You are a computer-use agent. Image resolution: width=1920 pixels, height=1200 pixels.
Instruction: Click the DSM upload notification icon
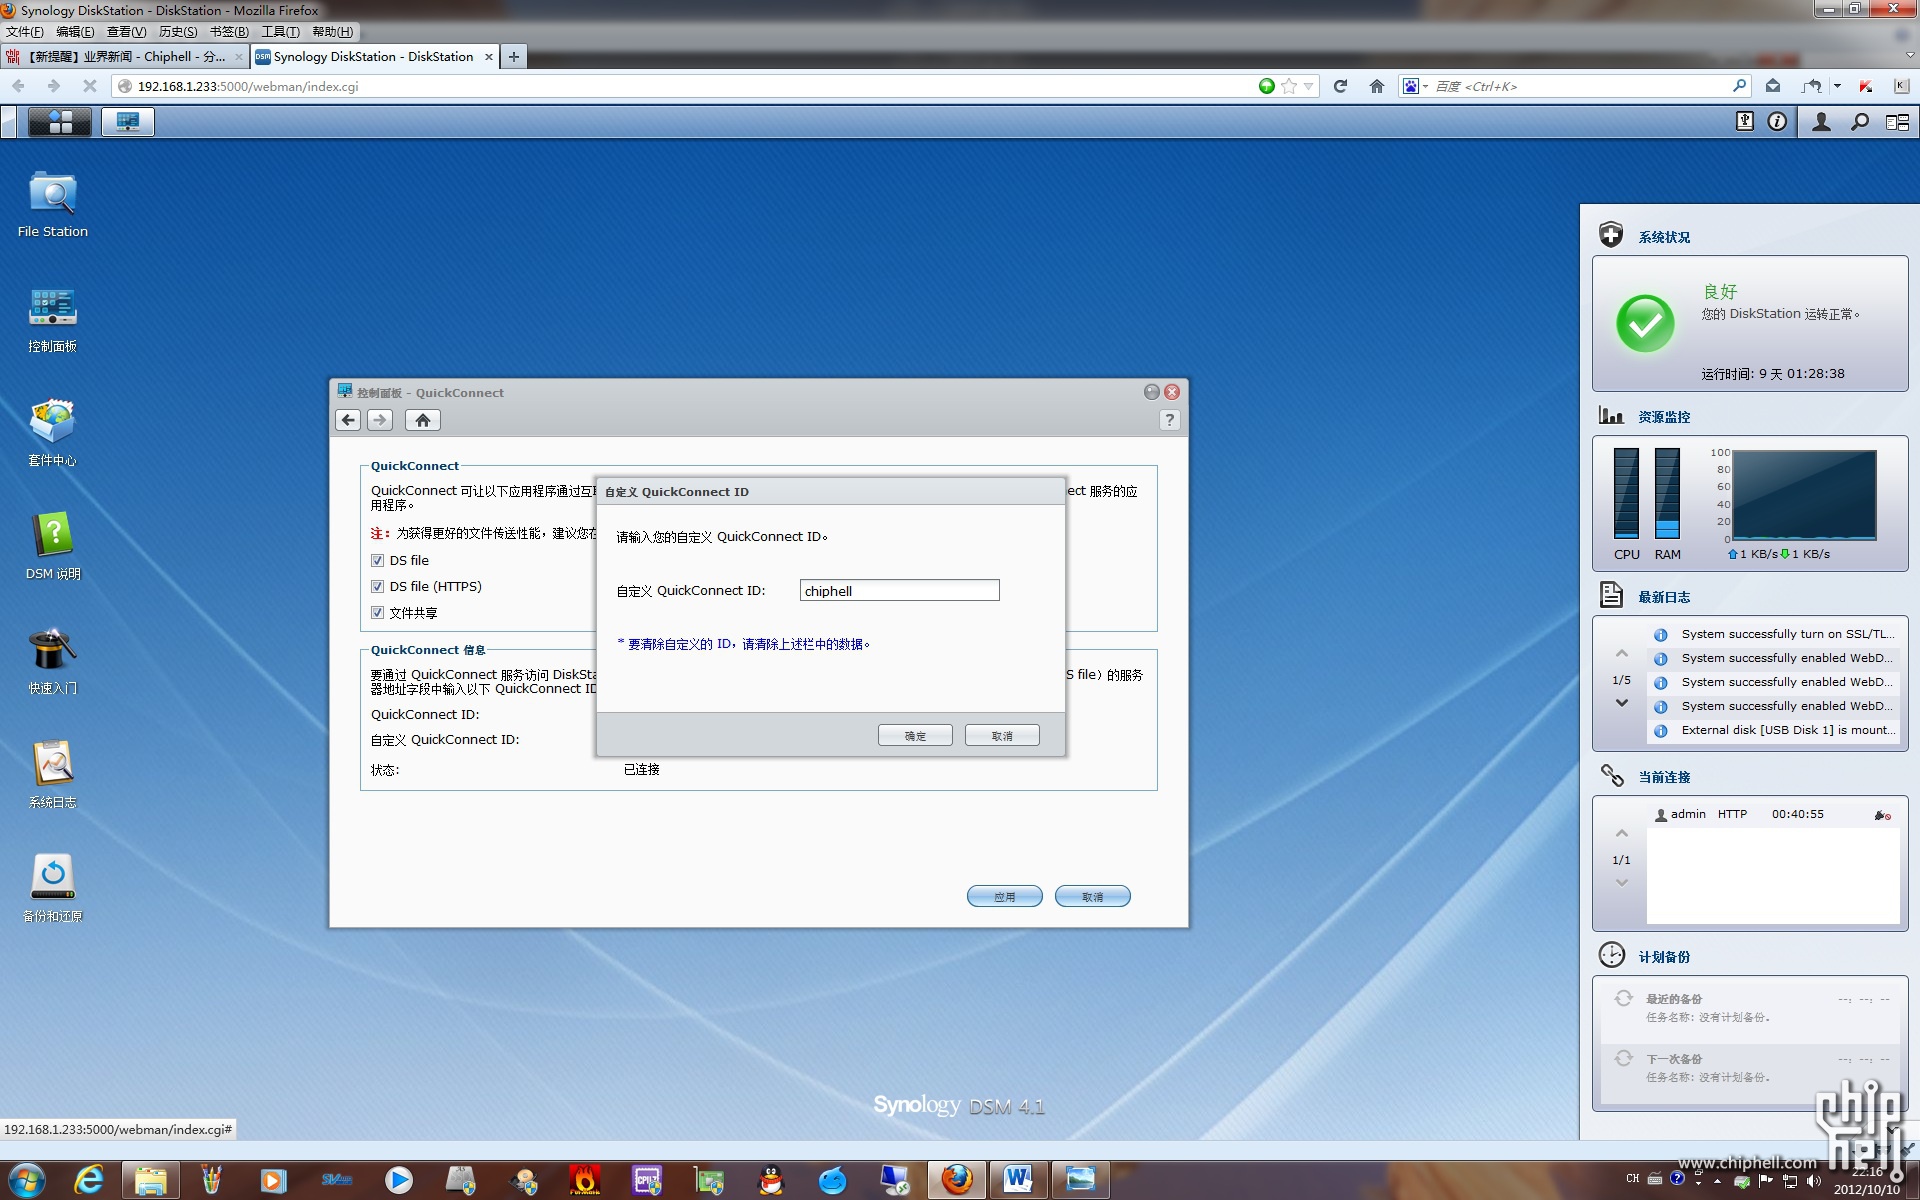[x=1744, y=122]
